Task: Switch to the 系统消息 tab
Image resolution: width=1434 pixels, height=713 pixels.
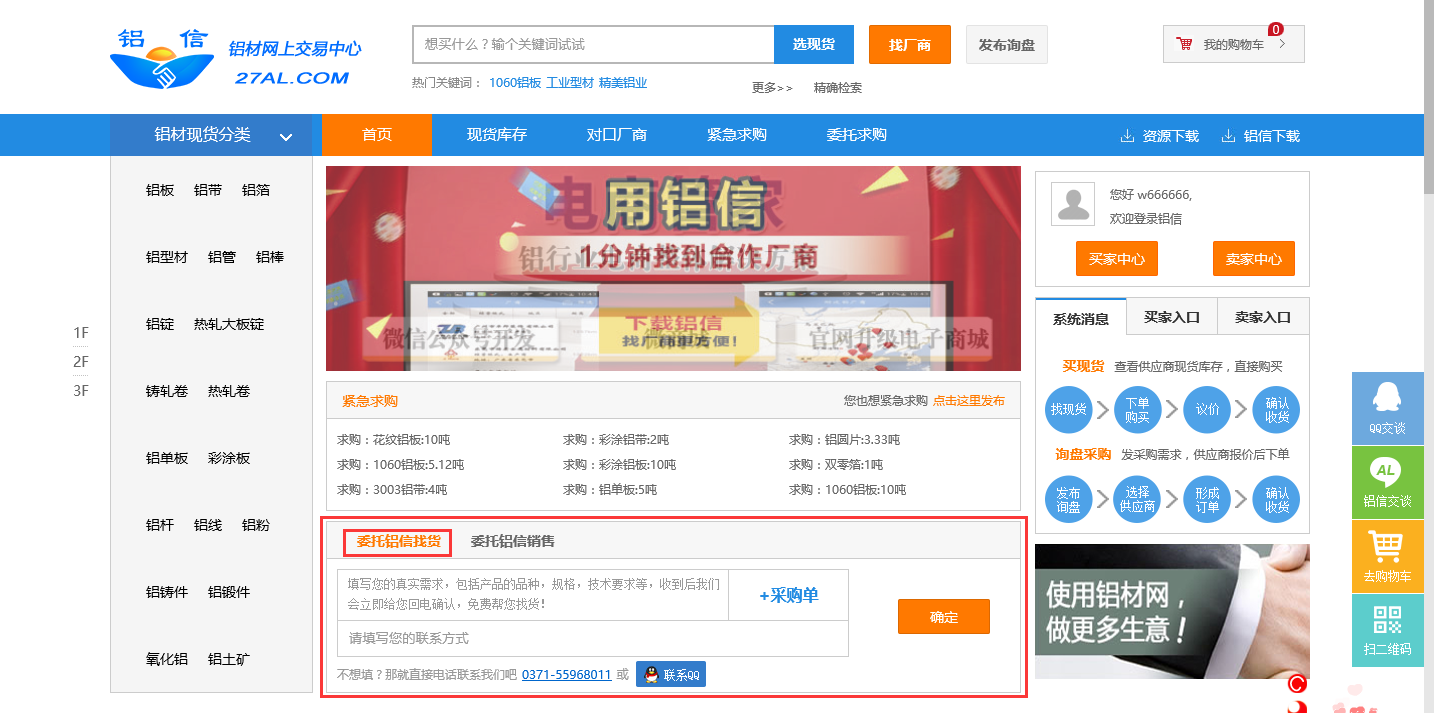Action: (1081, 317)
